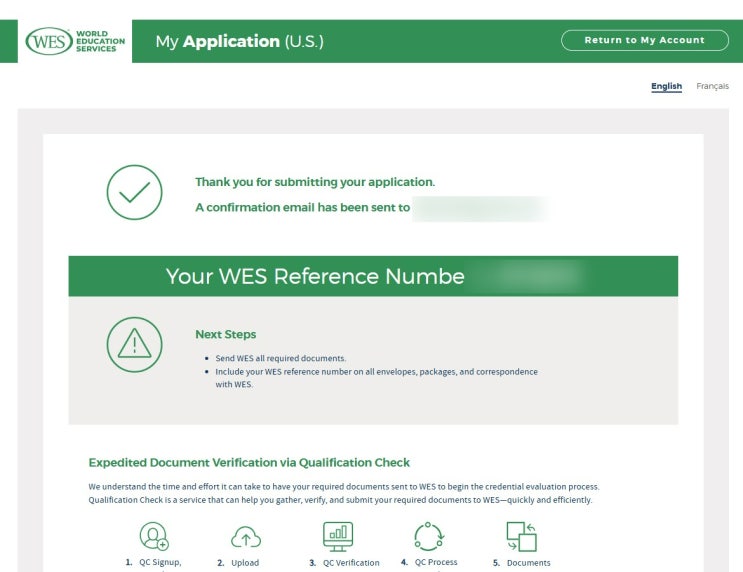Click the Include your WES reference number bullet
The height and width of the screenshot is (572, 743).
[x=376, y=378]
